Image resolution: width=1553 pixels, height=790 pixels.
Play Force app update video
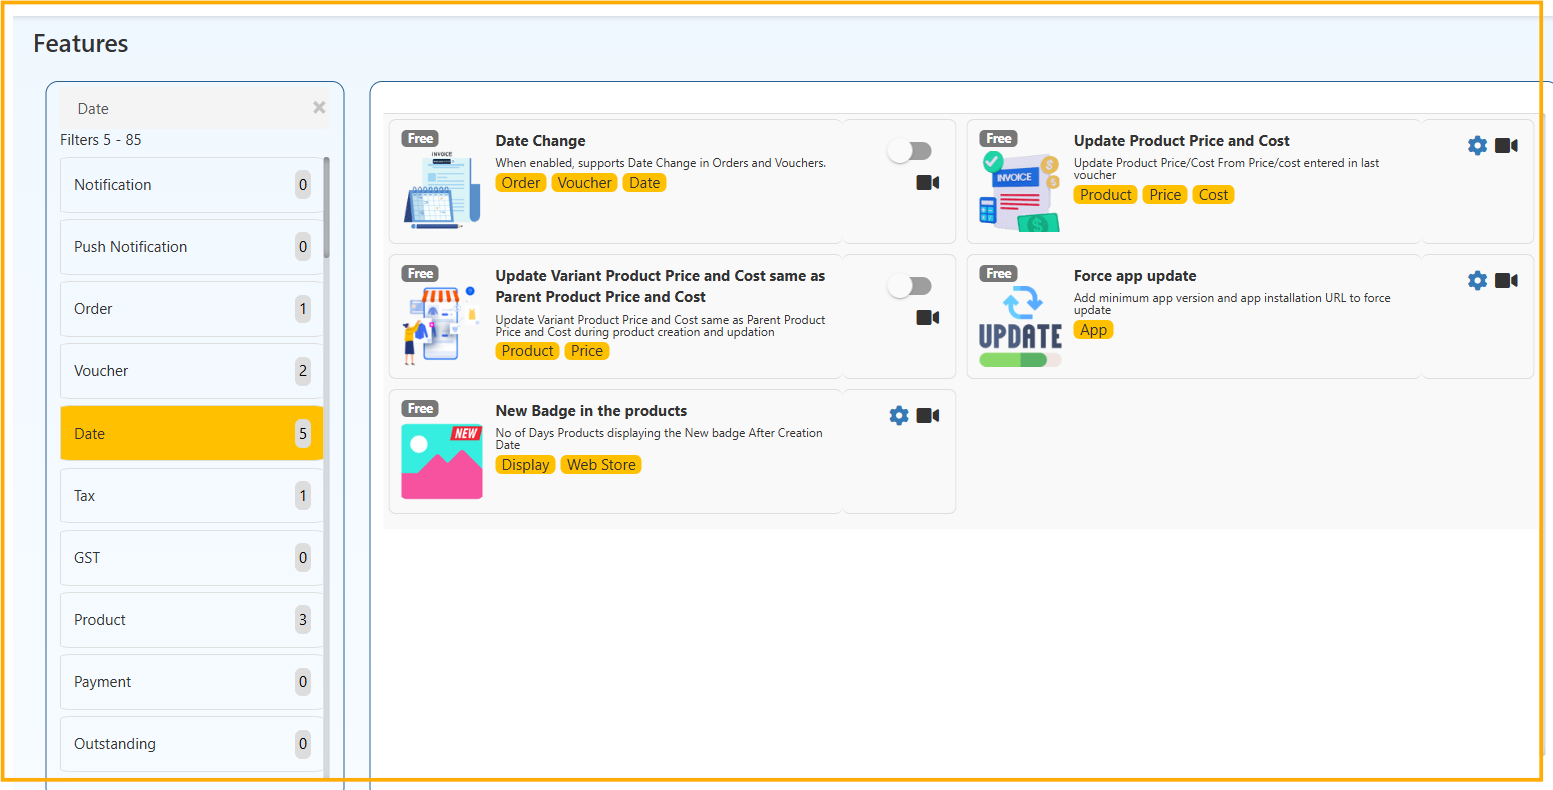(1506, 281)
